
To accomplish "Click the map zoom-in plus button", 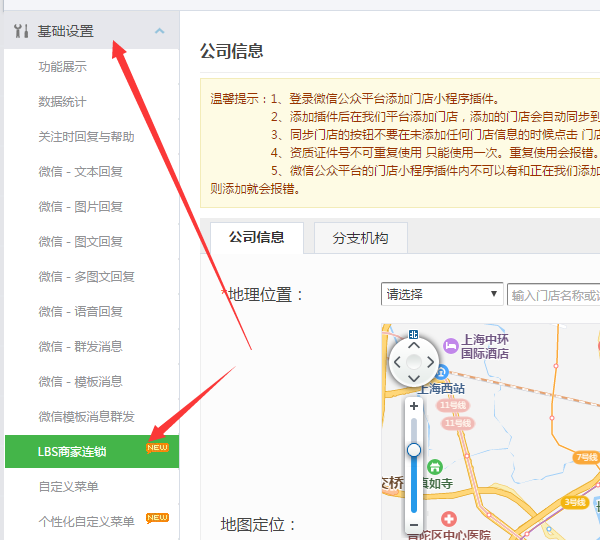I will pyautogui.click(x=414, y=406).
